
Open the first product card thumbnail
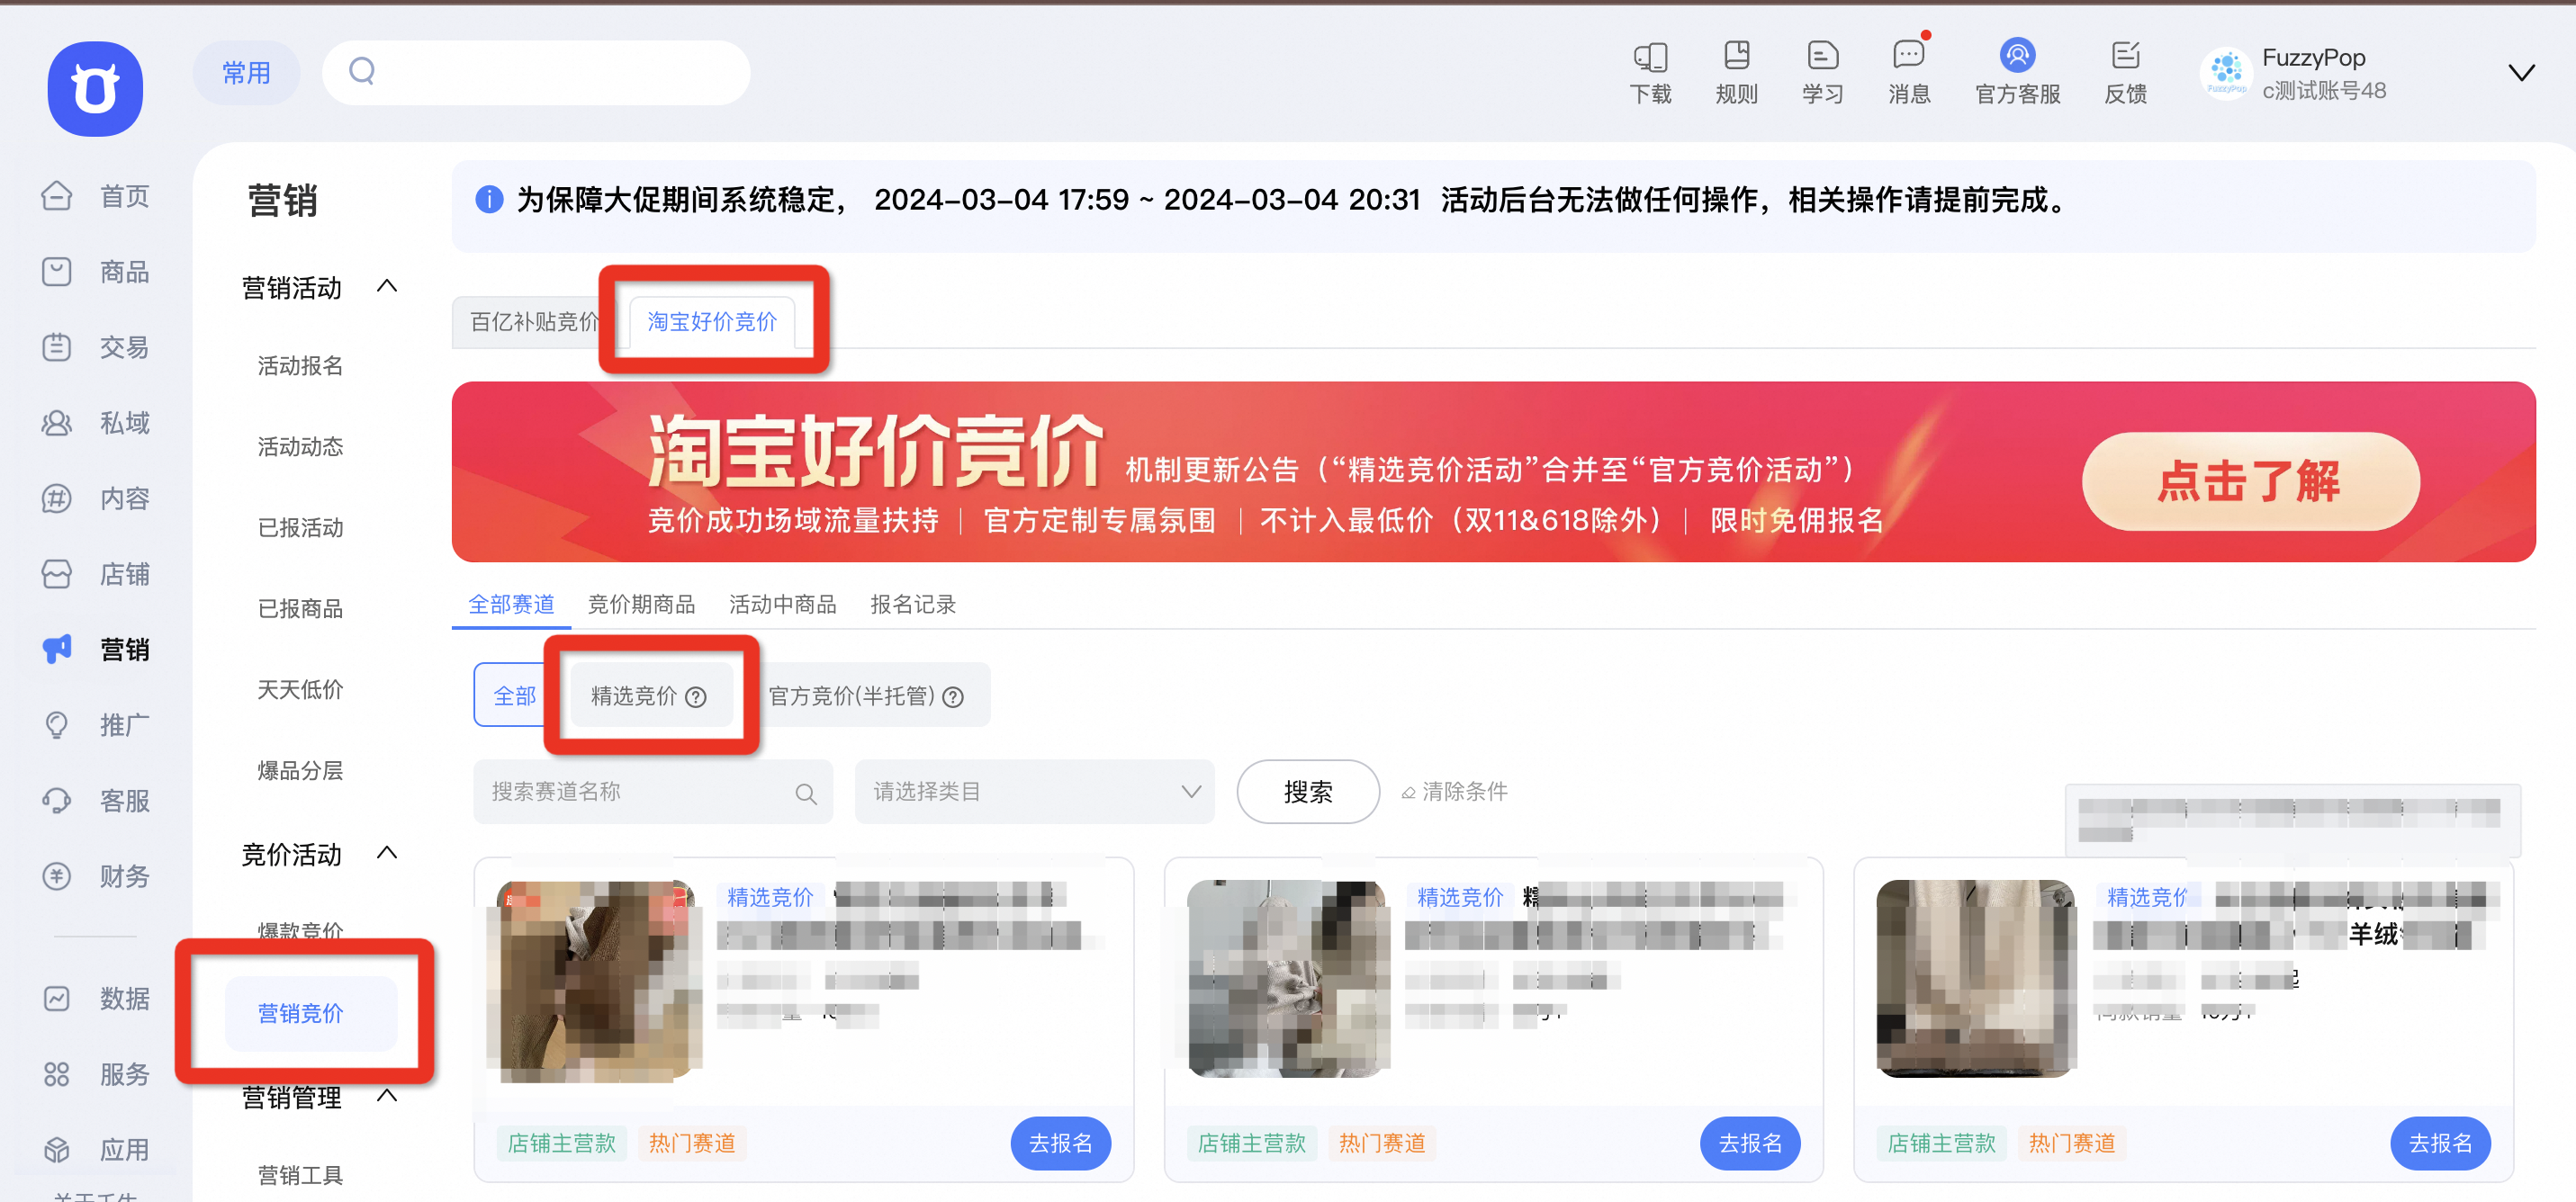pos(596,981)
